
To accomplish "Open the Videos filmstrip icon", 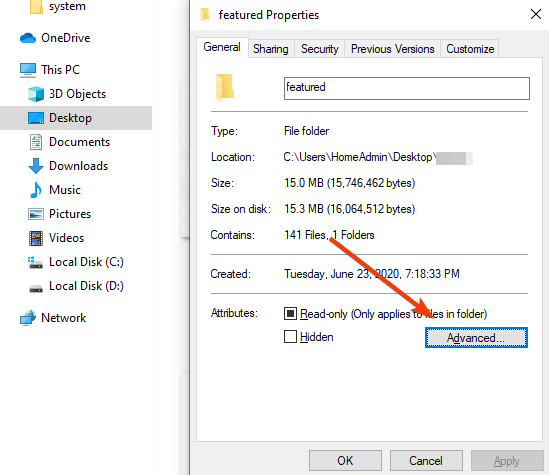I will pos(36,238).
